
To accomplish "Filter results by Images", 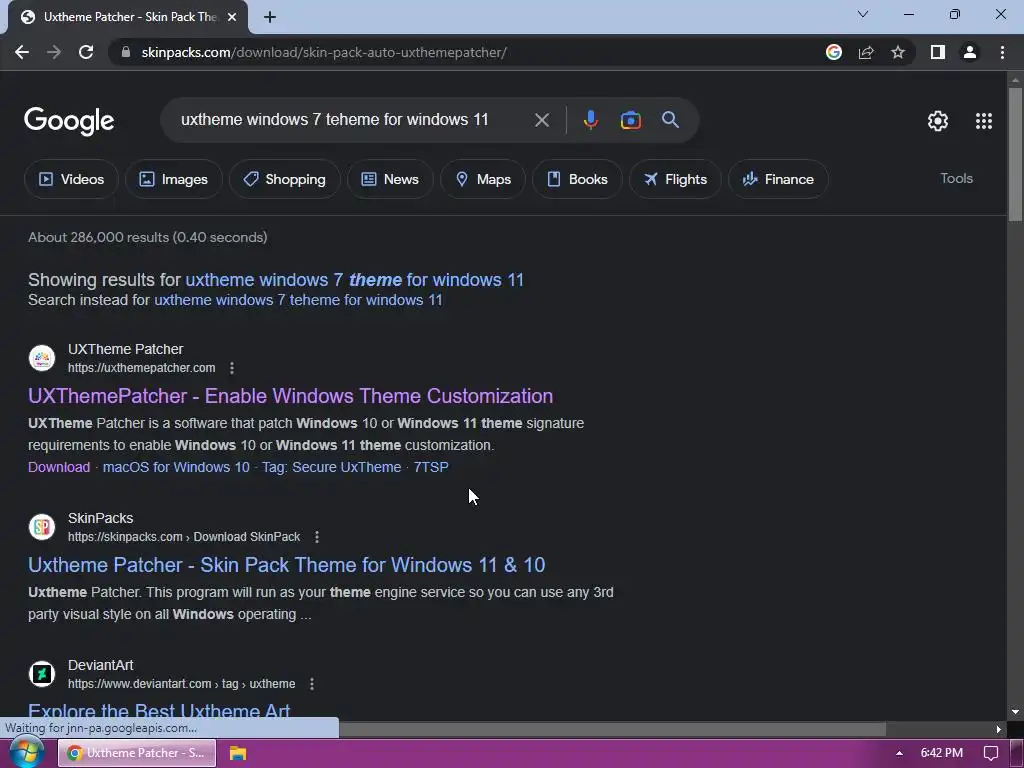I will click(174, 179).
